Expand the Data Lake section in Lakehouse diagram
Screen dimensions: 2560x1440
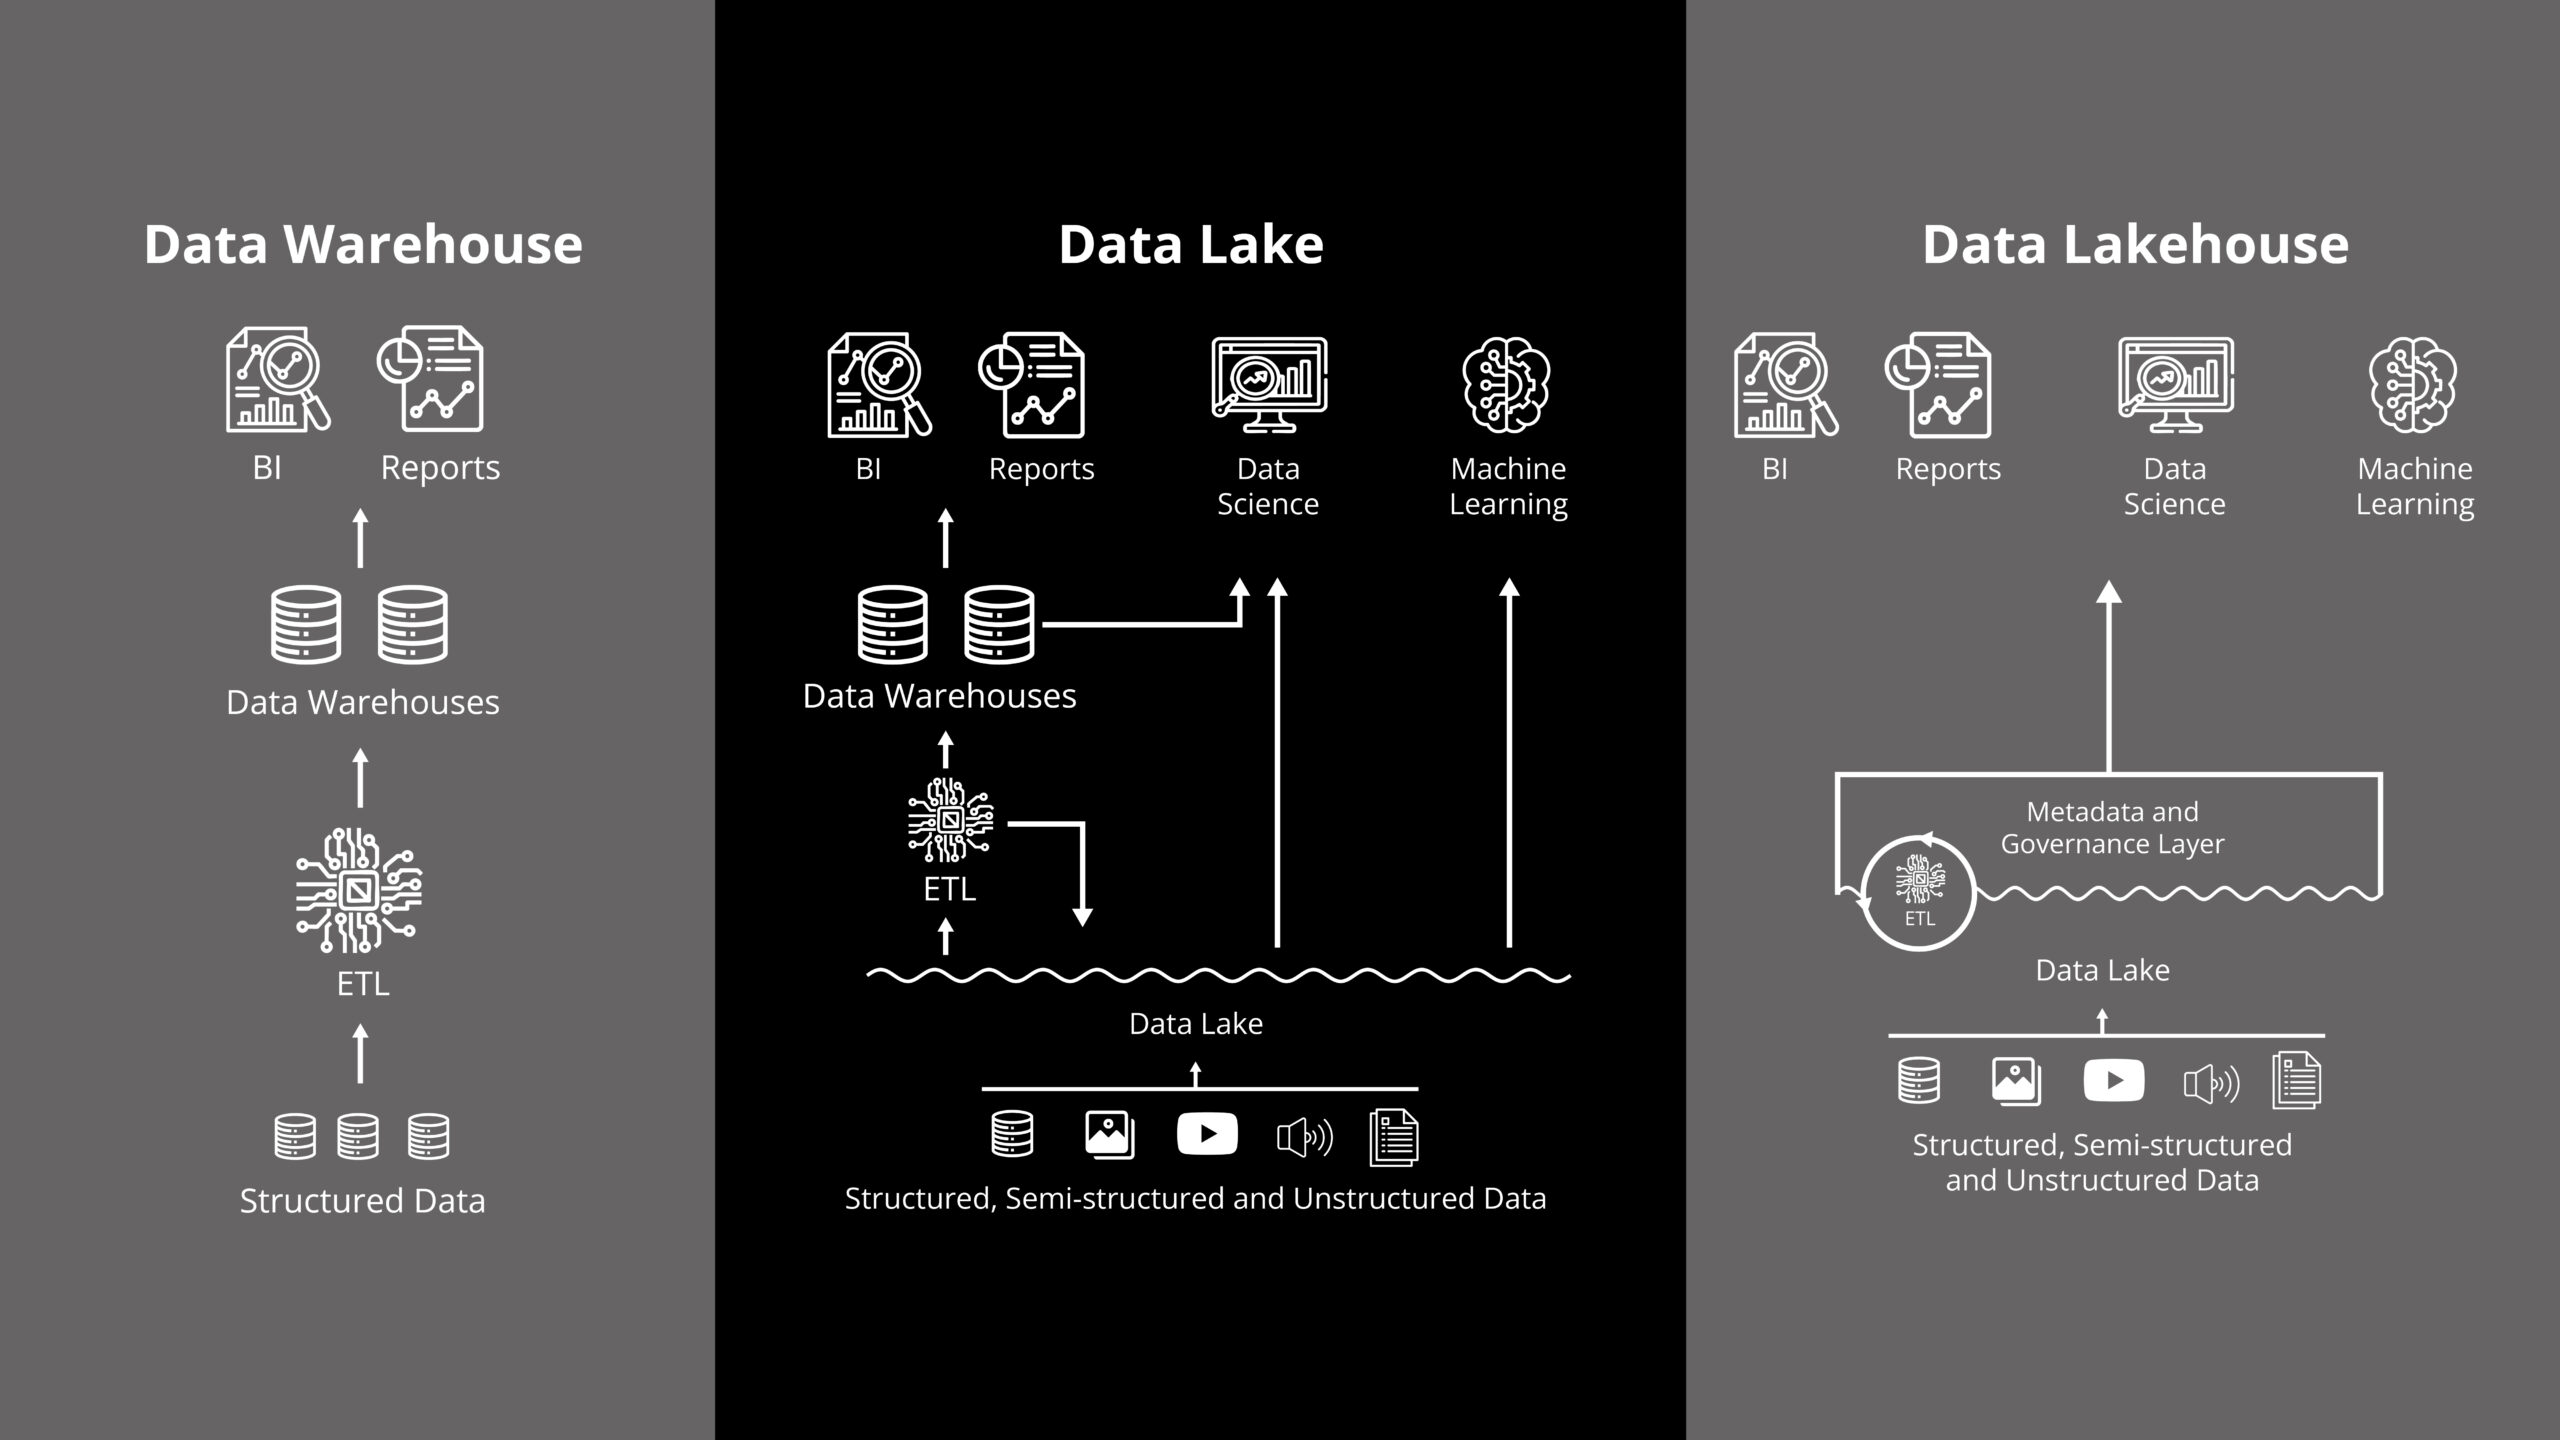tap(2103, 969)
